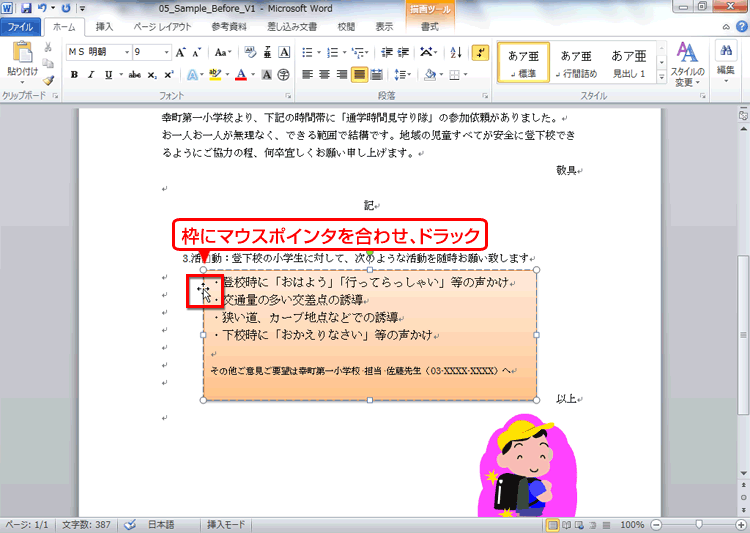Click the Redo icon in title bar
Image resolution: width=750 pixels, height=533 pixels.
tap(66, 8)
